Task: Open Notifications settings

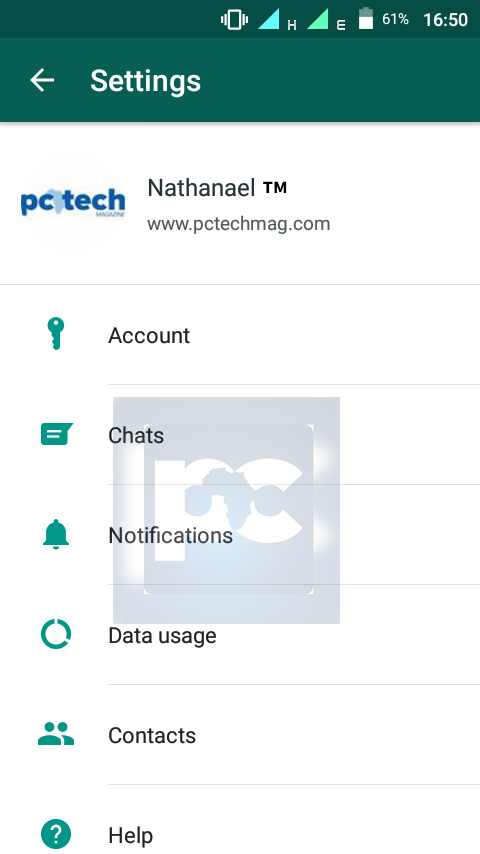Action: (x=240, y=535)
